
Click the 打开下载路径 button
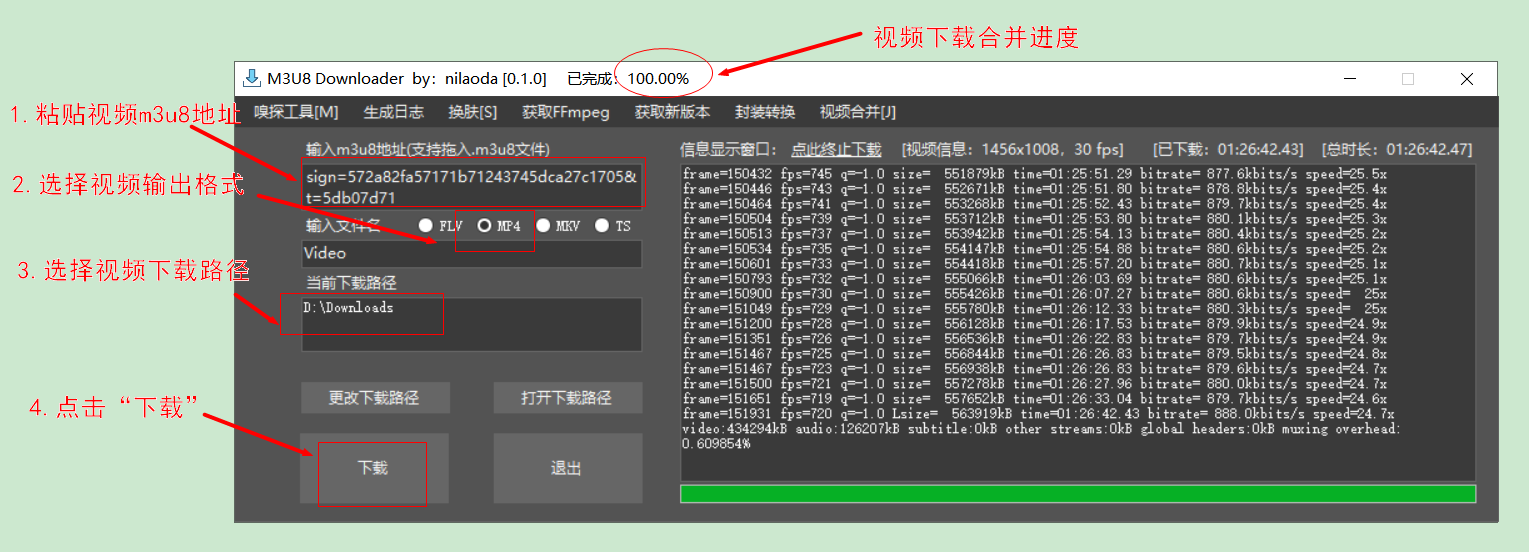(x=566, y=398)
